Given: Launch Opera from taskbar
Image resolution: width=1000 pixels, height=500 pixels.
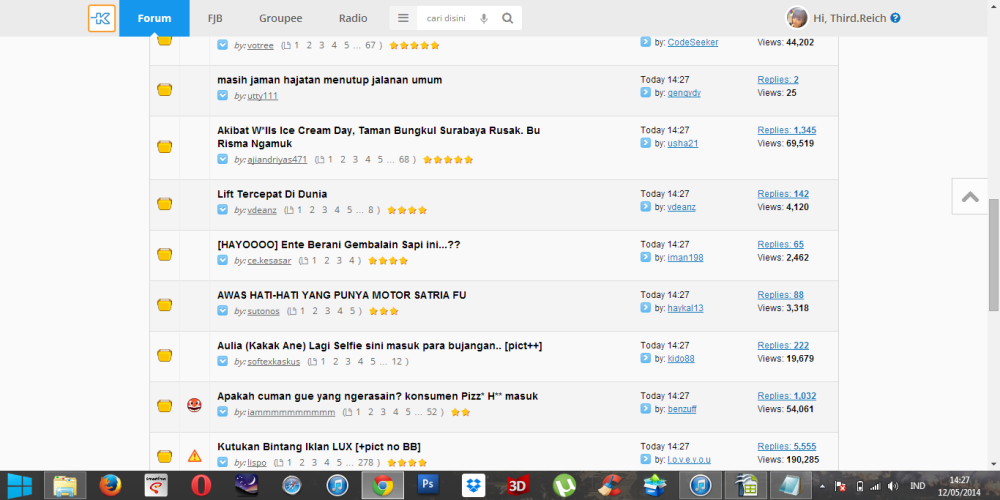Looking at the screenshot, I should point(201,486).
